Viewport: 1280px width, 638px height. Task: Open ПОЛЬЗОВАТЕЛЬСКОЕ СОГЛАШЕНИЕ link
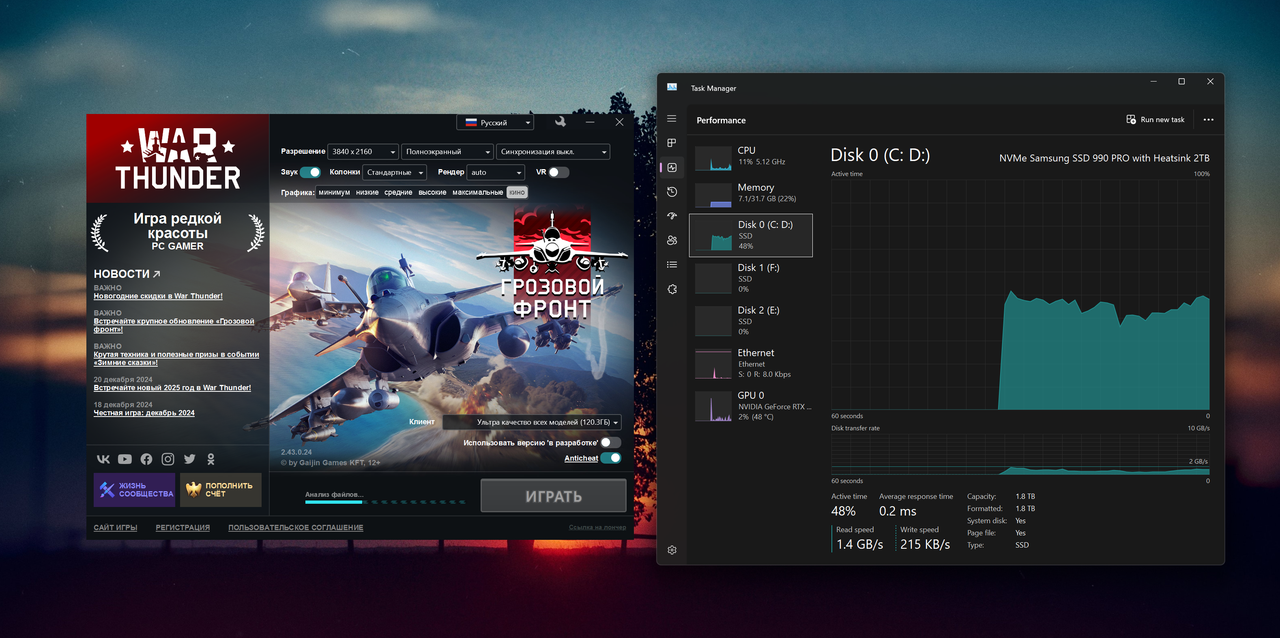296,527
